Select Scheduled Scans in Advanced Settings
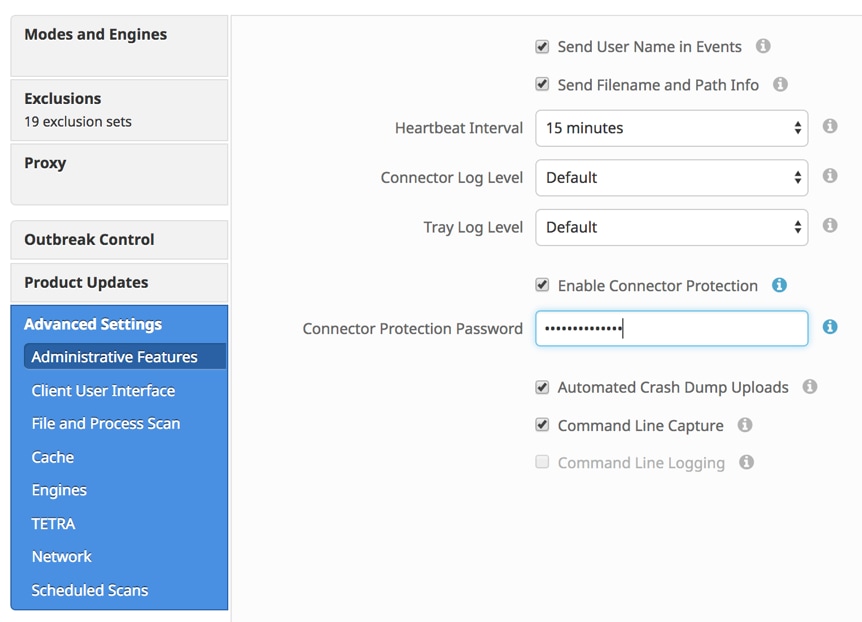The width and height of the screenshot is (862, 622). [90, 590]
